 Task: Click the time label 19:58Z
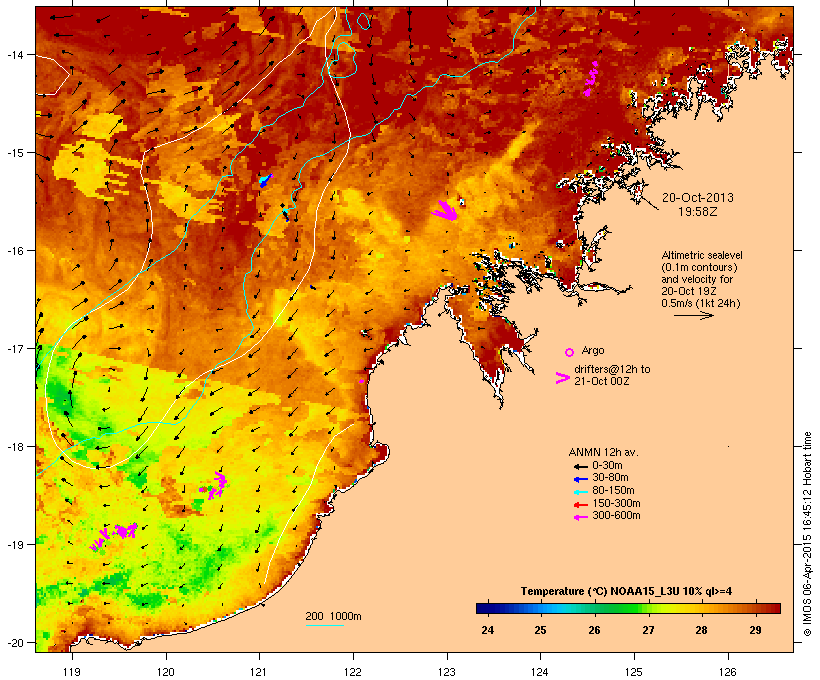698,212
